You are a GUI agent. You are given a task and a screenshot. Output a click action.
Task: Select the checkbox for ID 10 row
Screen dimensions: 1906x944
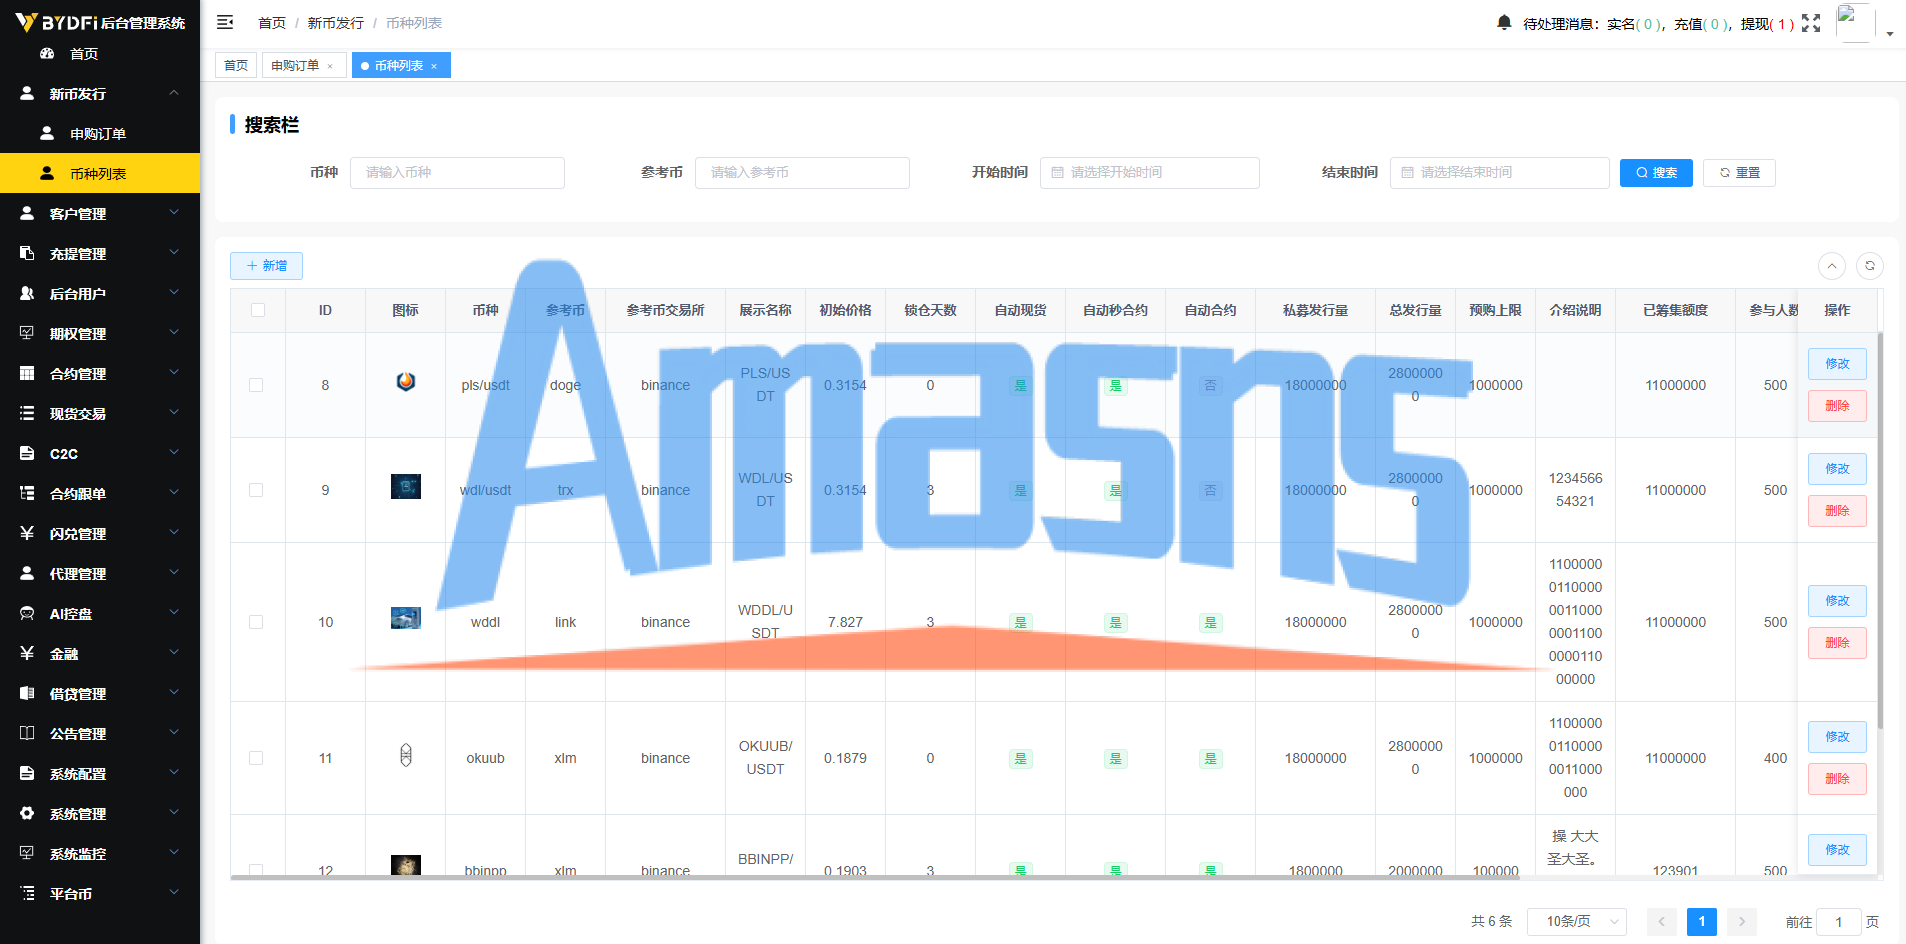[x=256, y=622]
